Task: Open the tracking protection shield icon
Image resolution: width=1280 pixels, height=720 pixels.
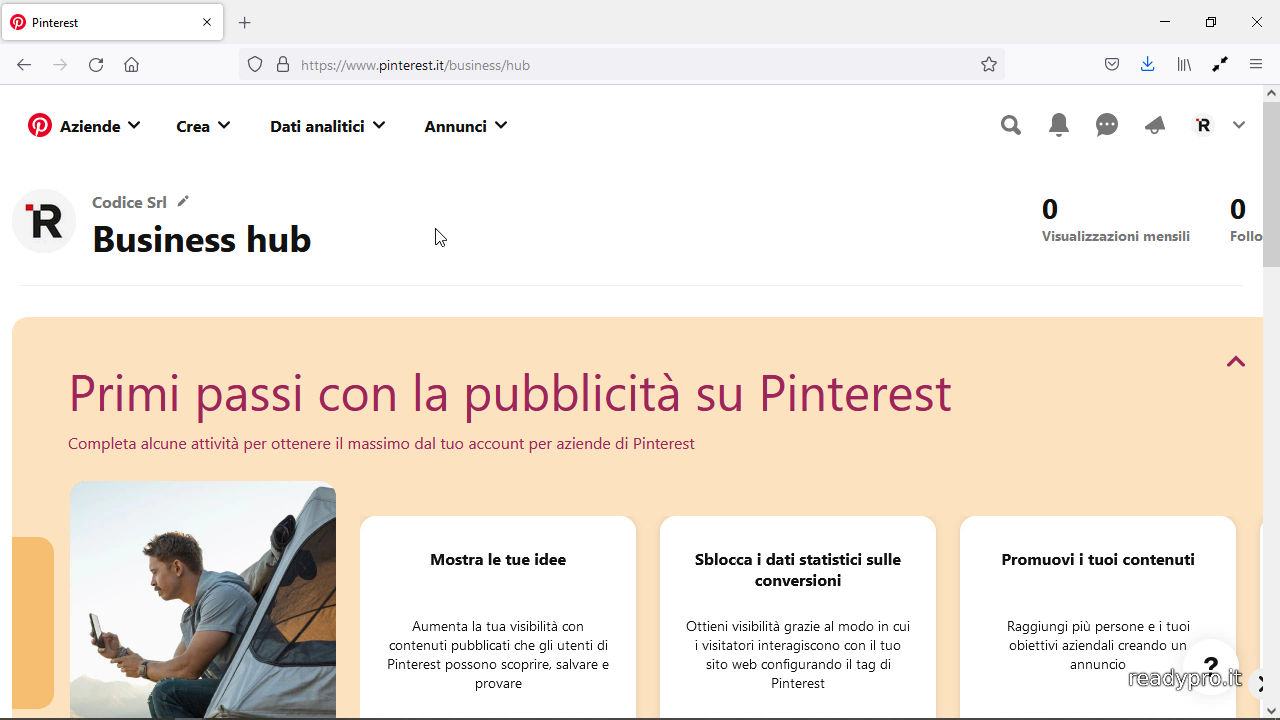Action: [255, 64]
